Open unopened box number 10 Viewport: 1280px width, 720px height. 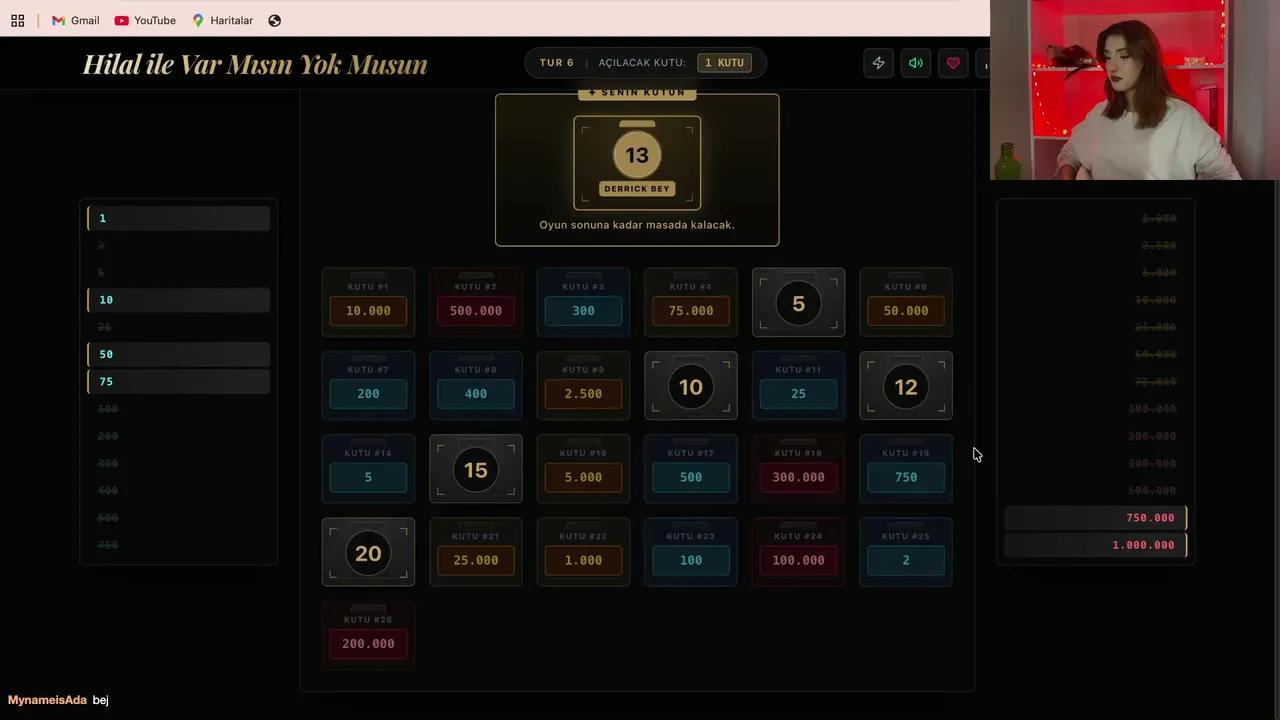(x=691, y=386)
